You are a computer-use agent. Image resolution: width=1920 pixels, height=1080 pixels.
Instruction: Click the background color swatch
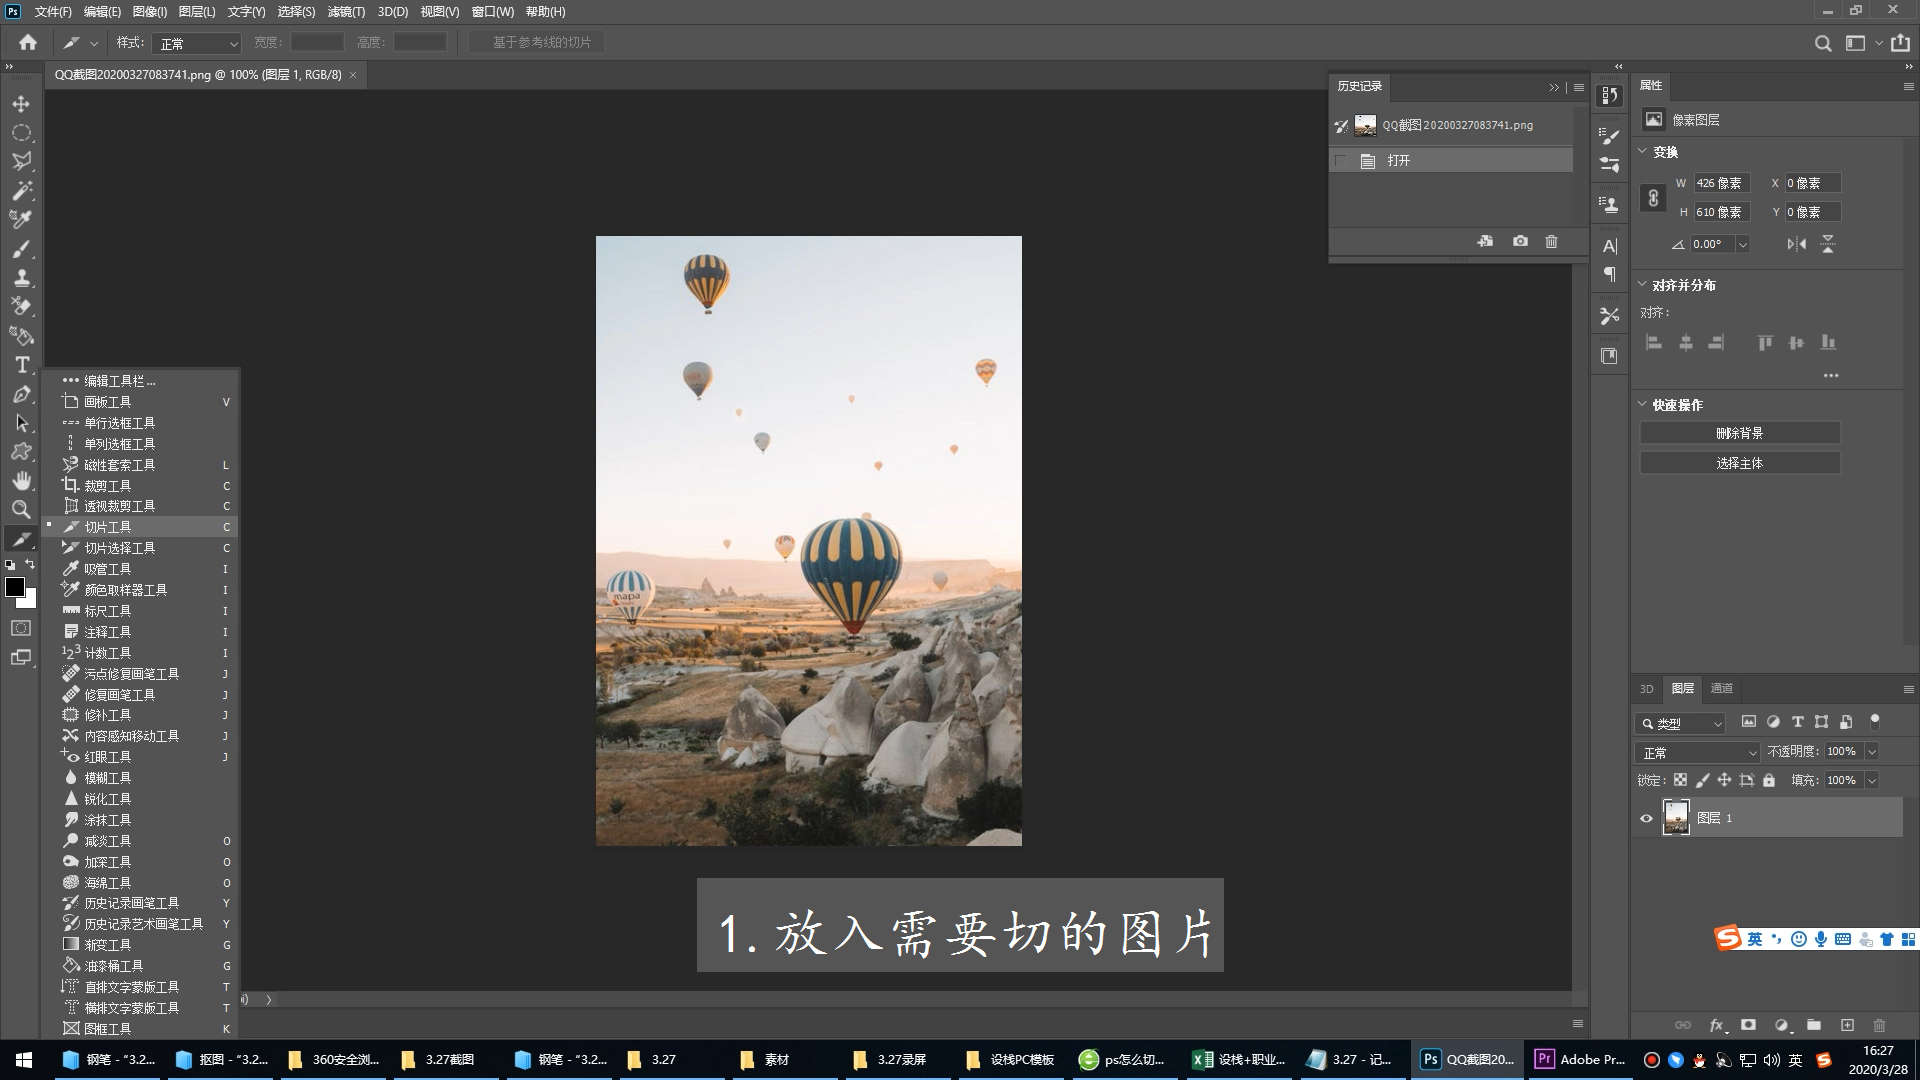(x=29, y=601)
